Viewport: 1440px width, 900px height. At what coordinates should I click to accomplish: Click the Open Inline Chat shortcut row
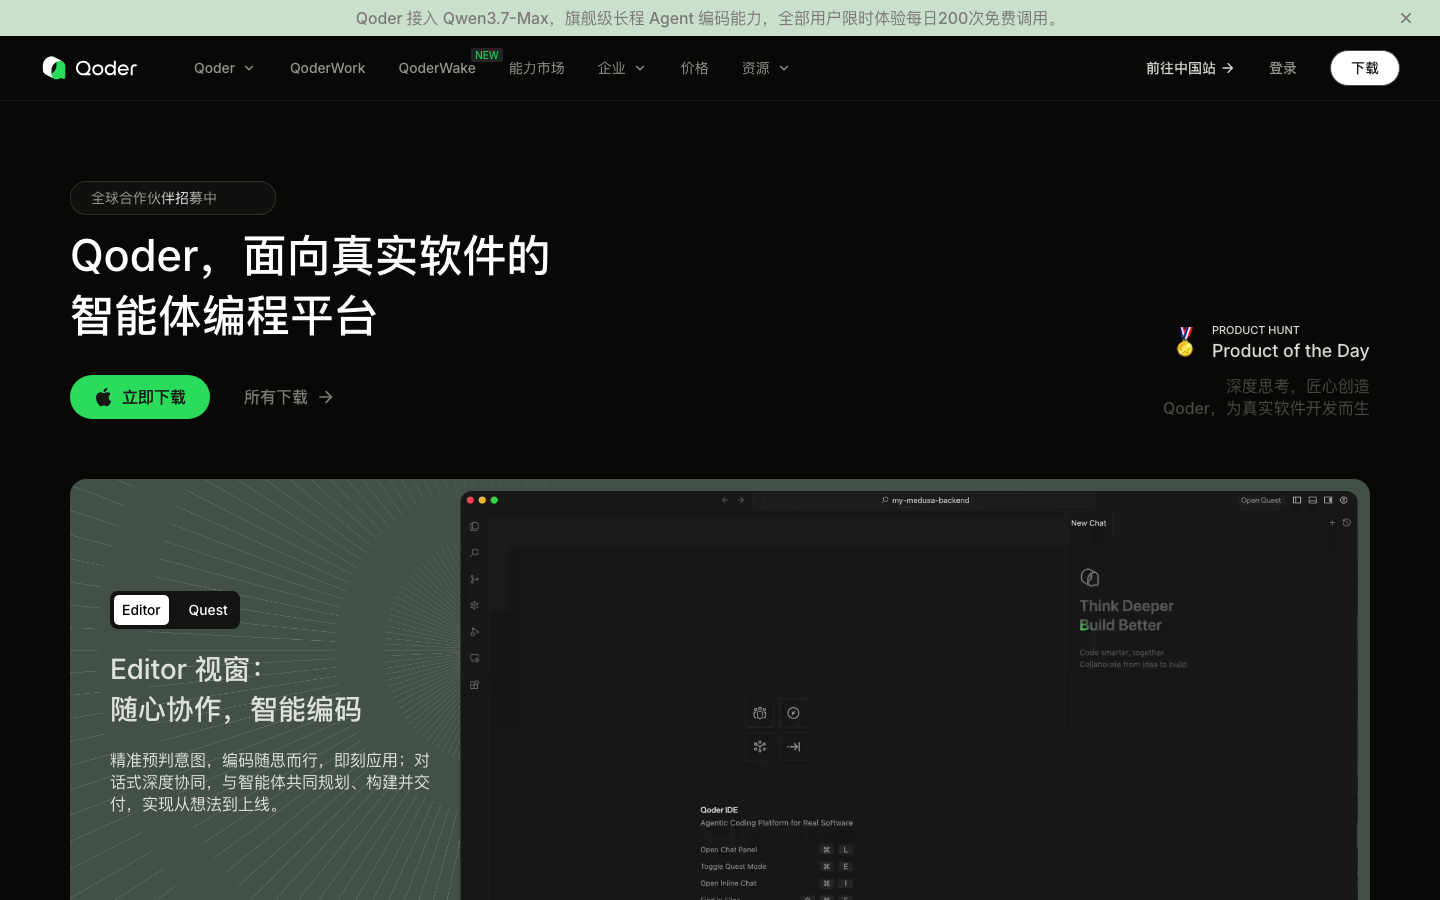coord(776,883)
